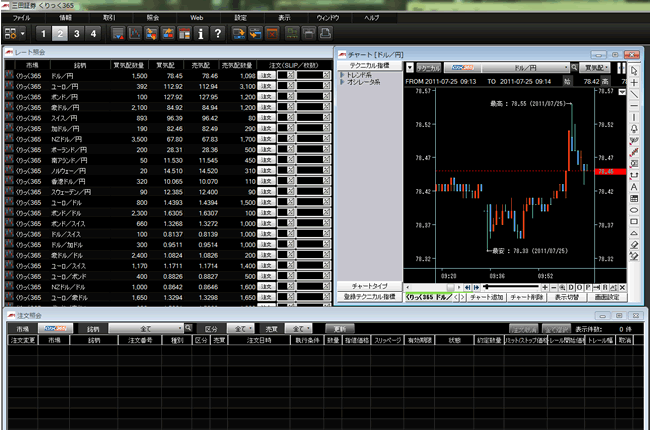
Task: Jump chart to latest data arrow
Action: pyautogui.click(x=476, y=287)
